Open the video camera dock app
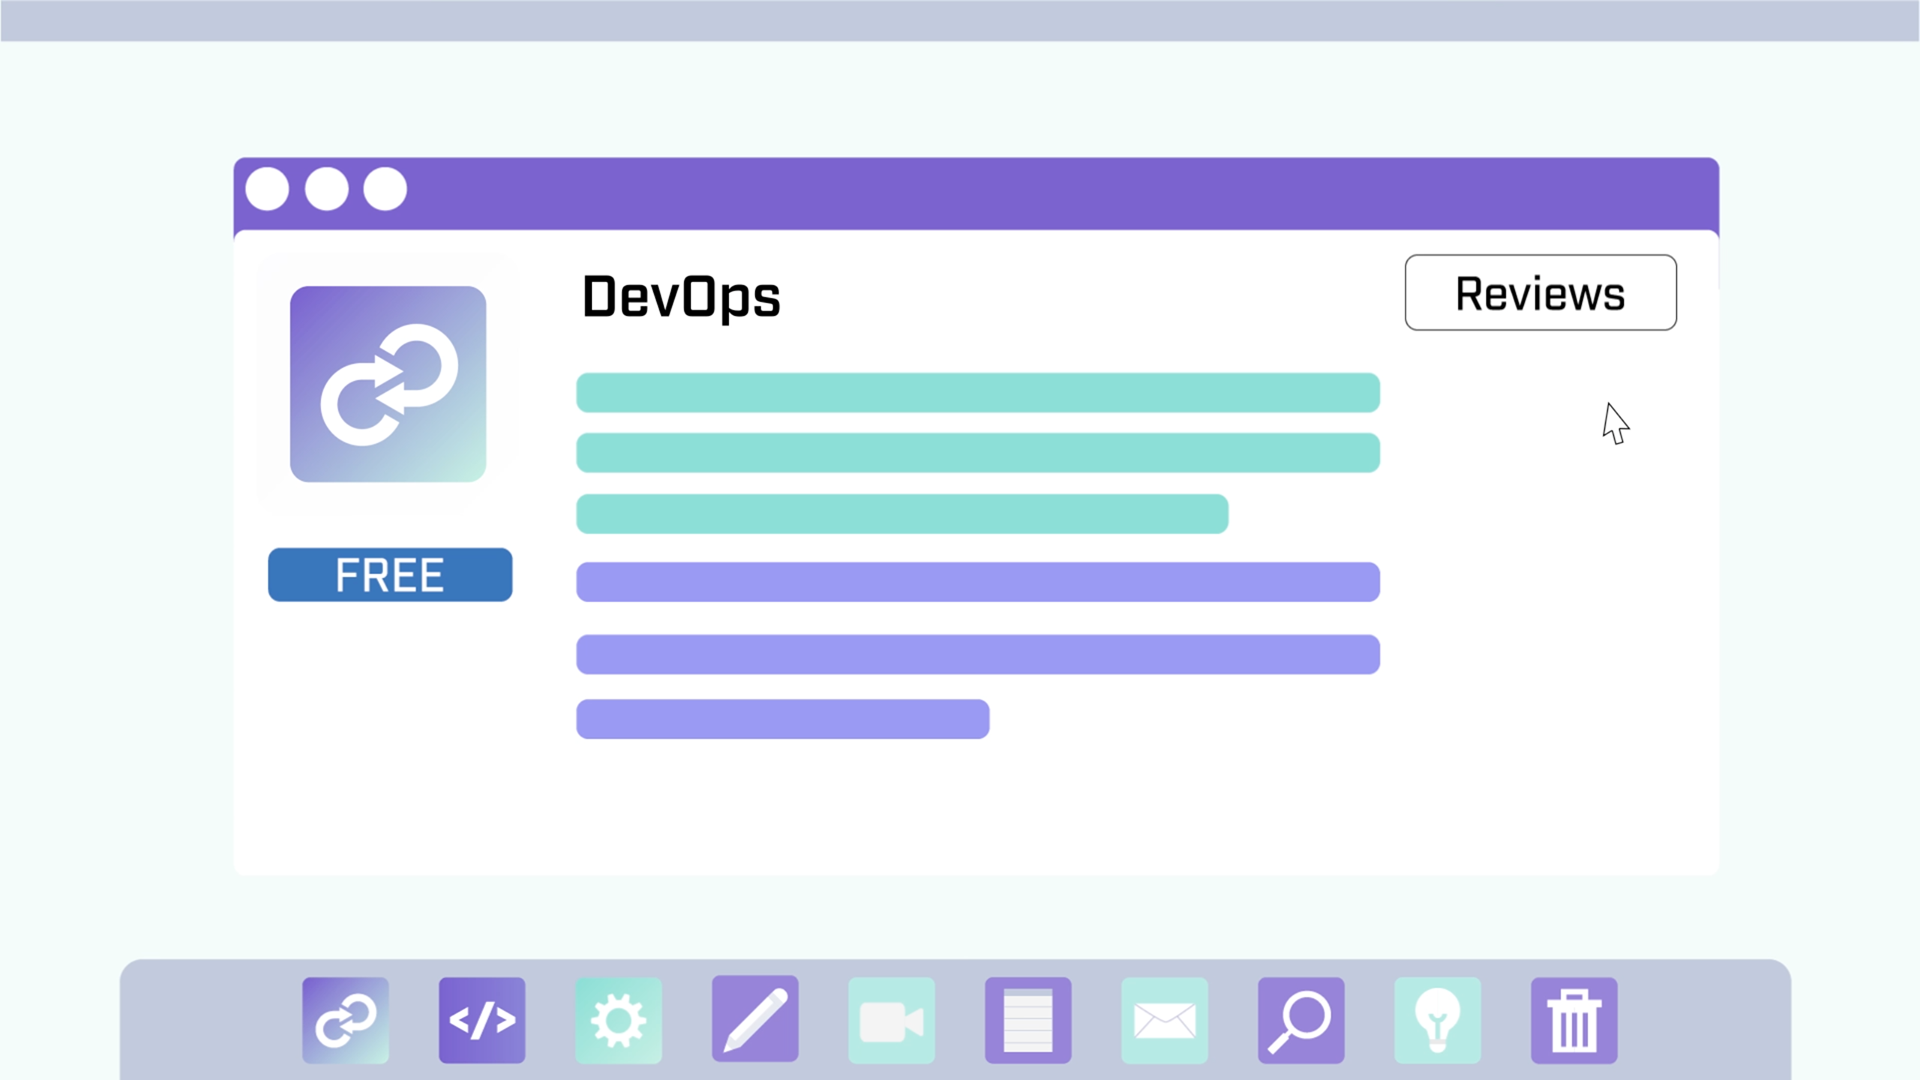The height and width of the screenshot is (1080, 1920). 891,1020
